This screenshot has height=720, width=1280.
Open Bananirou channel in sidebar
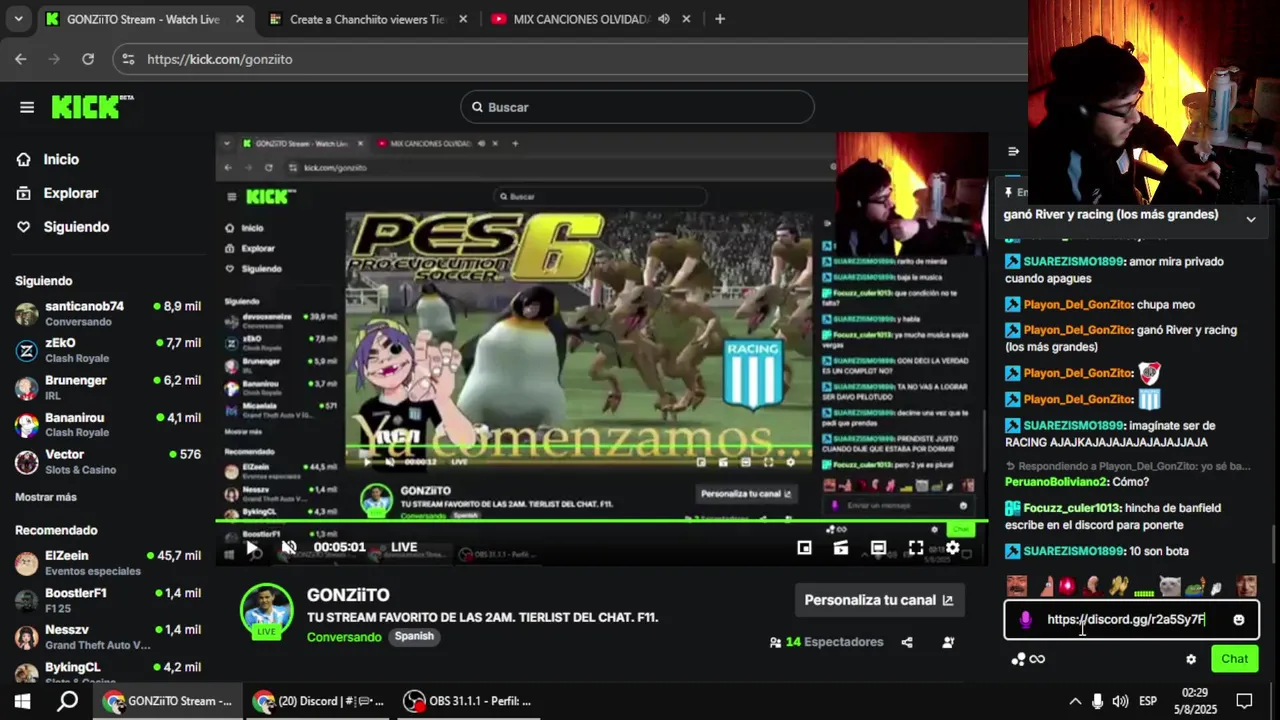click(108, 425)
